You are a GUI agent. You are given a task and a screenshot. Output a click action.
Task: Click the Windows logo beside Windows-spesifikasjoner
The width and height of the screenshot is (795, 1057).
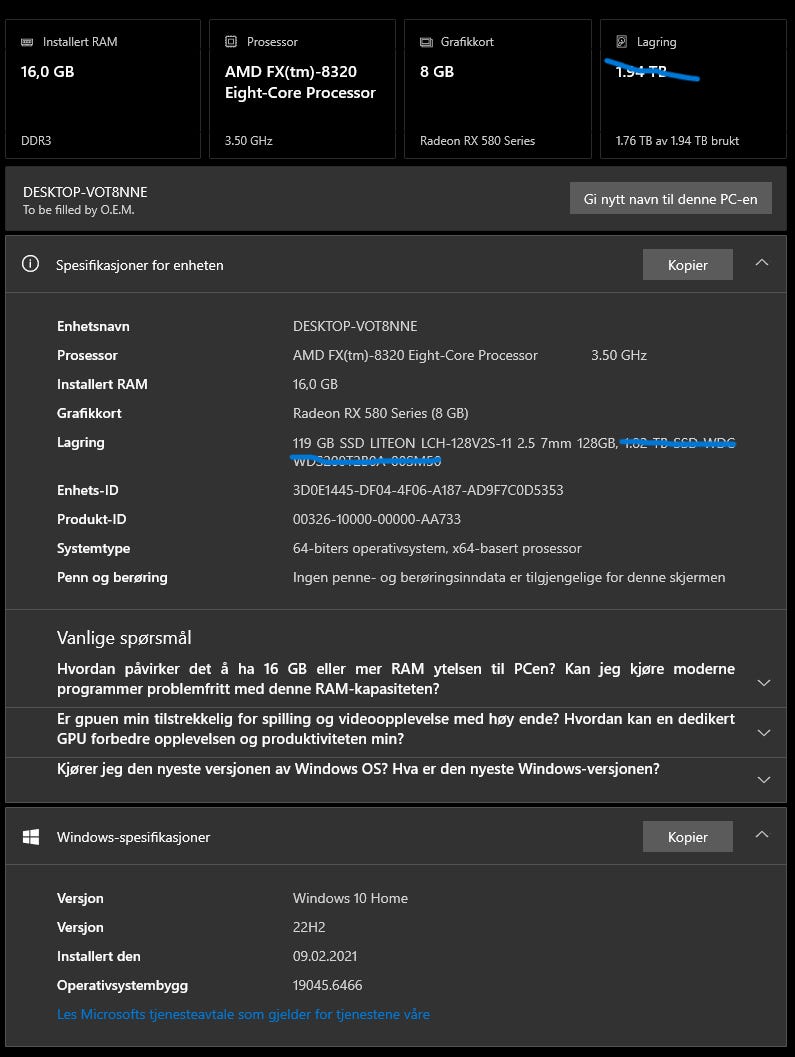click(30, 837)
